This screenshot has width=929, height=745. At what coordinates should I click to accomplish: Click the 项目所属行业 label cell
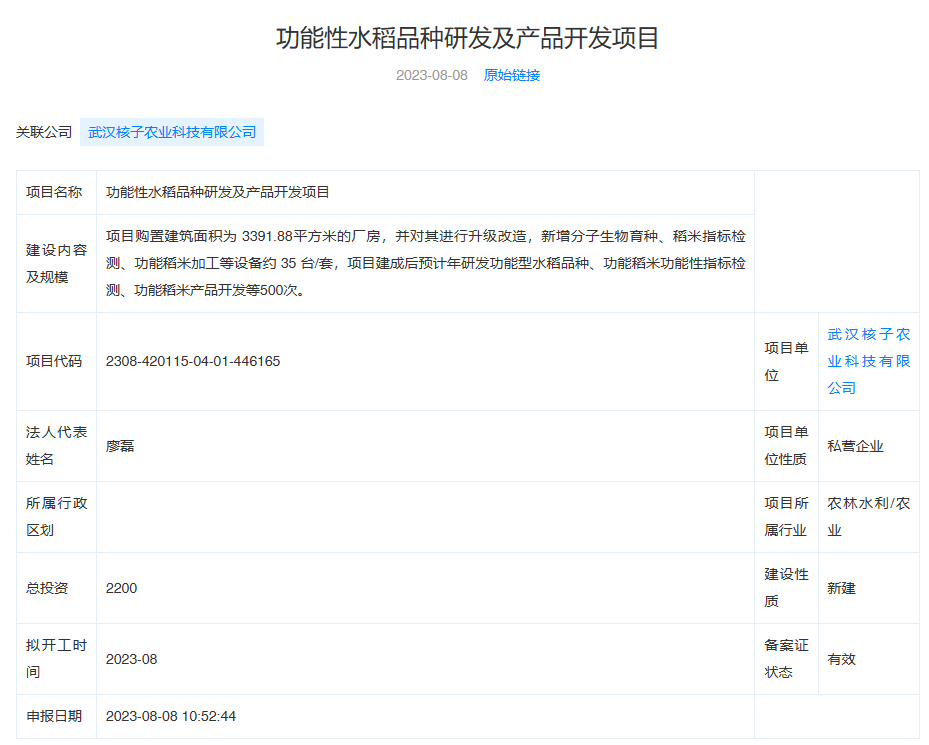(x=786, y=517)
